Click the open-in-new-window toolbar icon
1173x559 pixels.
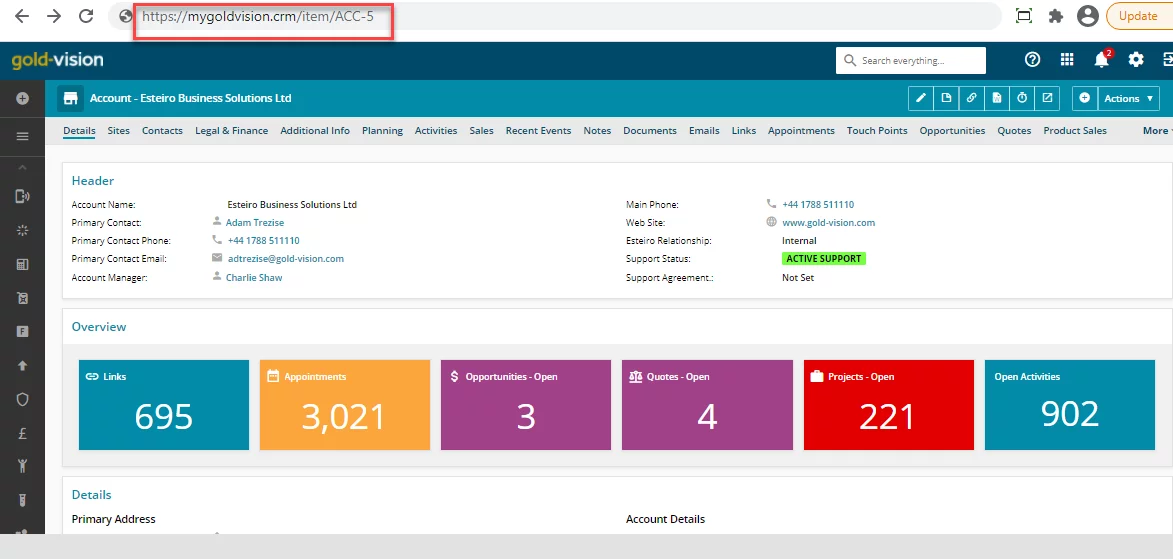[x=1047, y=98]
